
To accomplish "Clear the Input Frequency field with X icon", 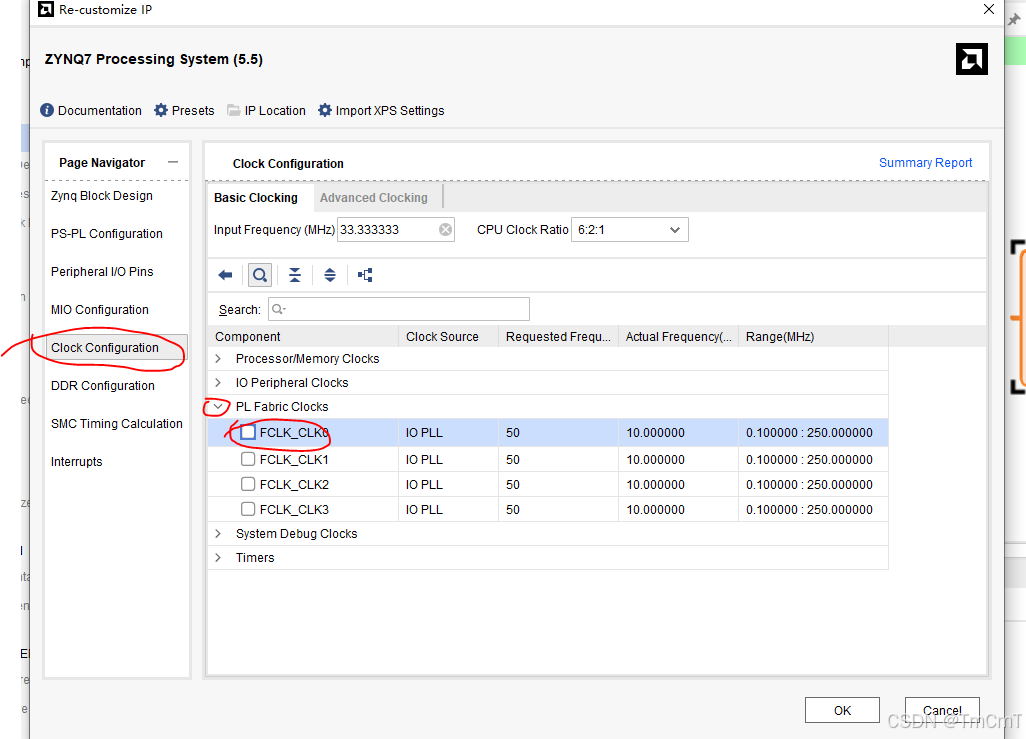I will click(x=445, y=230).
